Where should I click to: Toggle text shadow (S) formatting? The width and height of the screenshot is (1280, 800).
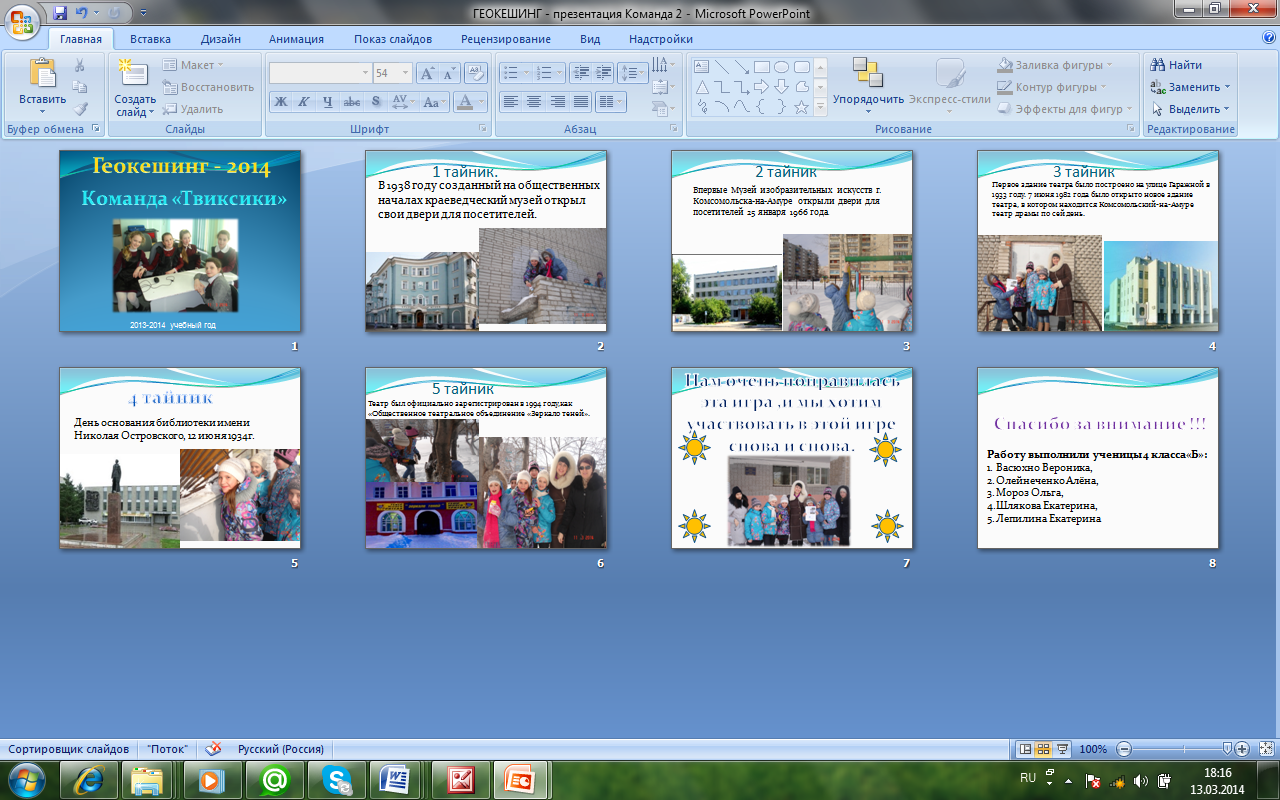pos(375,102)
